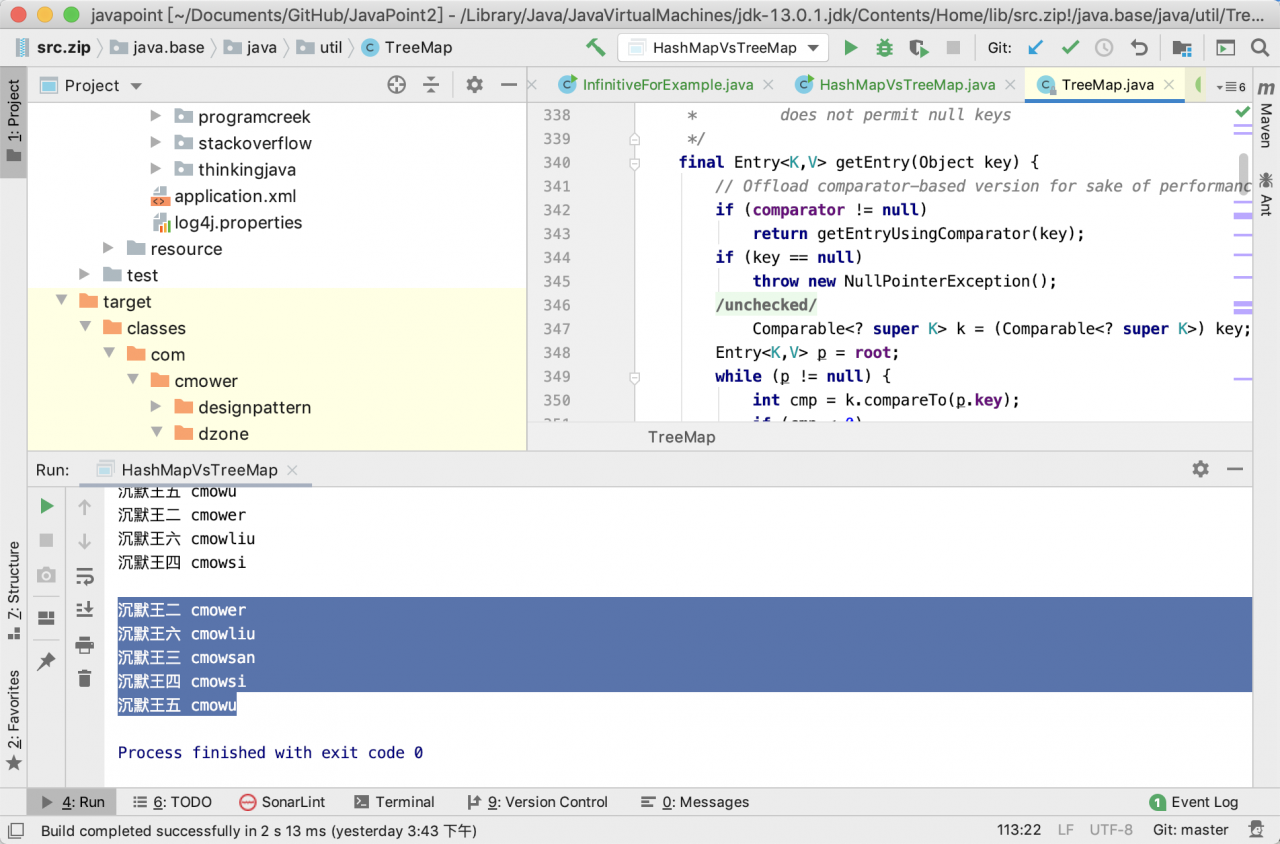Commit changes with the Git checkmark icon
Screen dimensions: 1280x844
pyautogui.click(x=1070, y=47)
